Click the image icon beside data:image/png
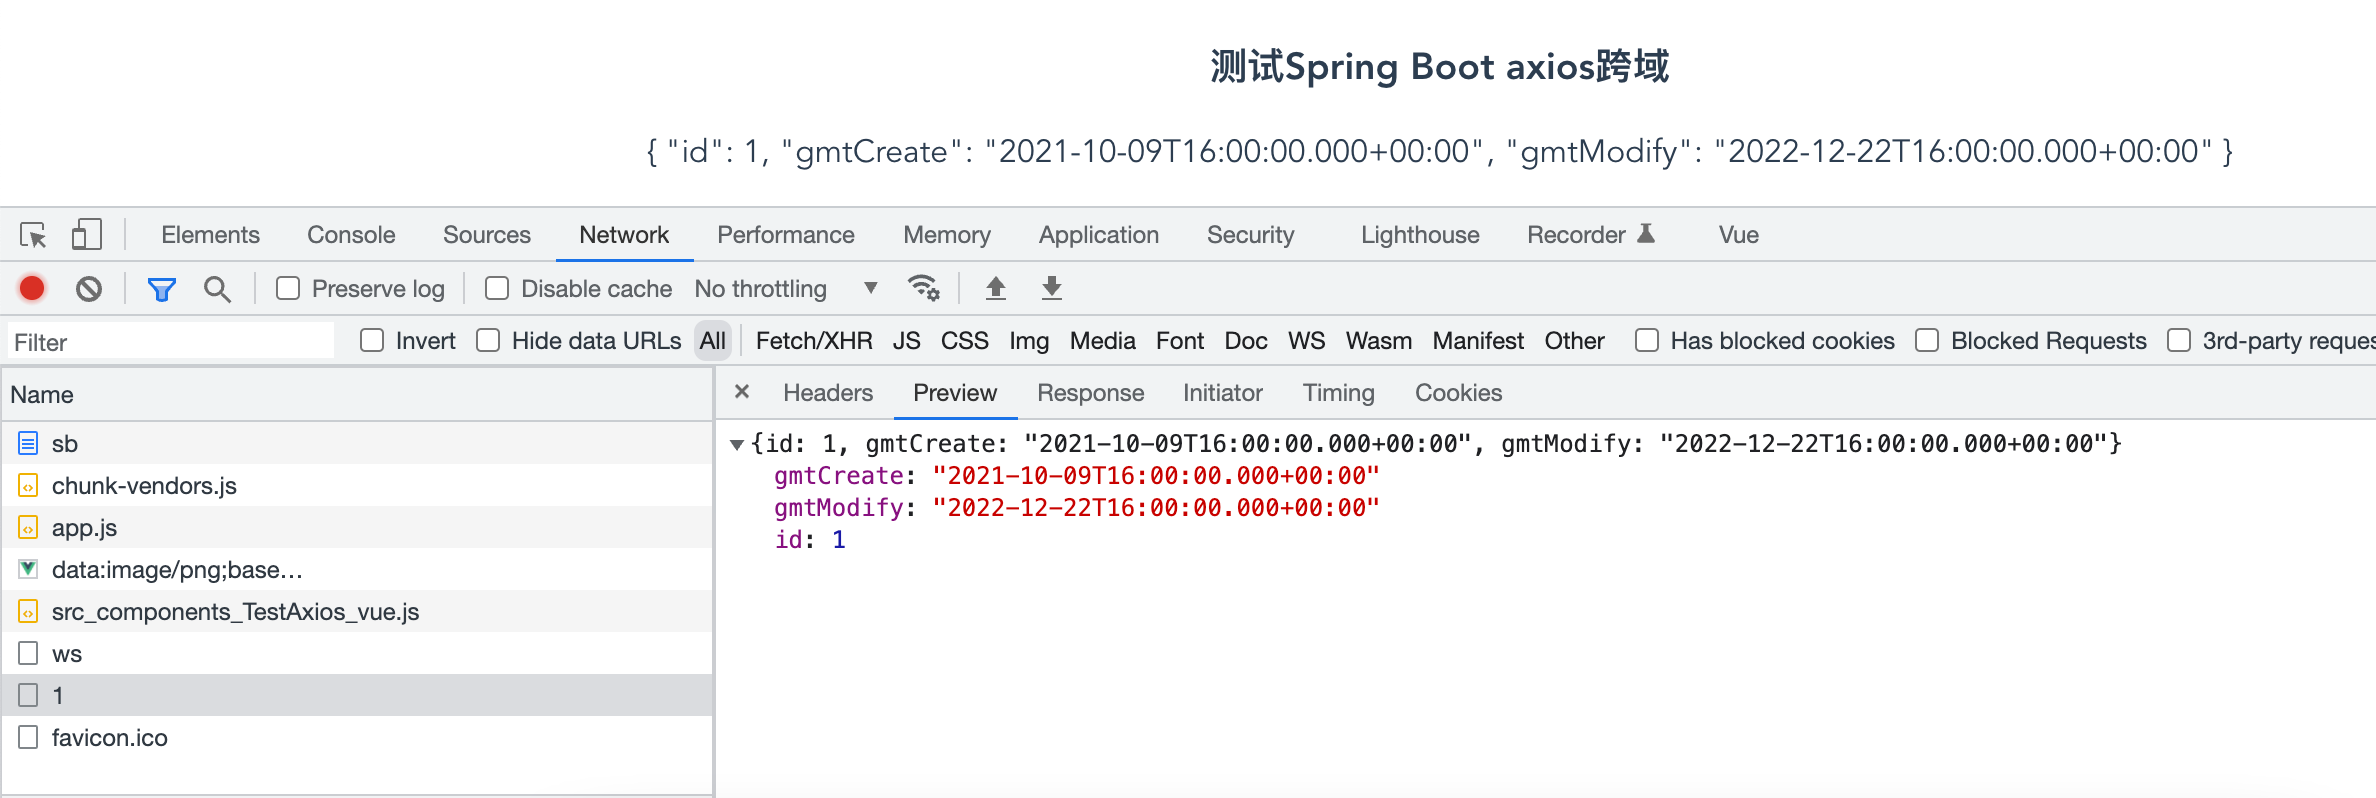The height and width of the screenshot is (798, 2376). [28, 569]
